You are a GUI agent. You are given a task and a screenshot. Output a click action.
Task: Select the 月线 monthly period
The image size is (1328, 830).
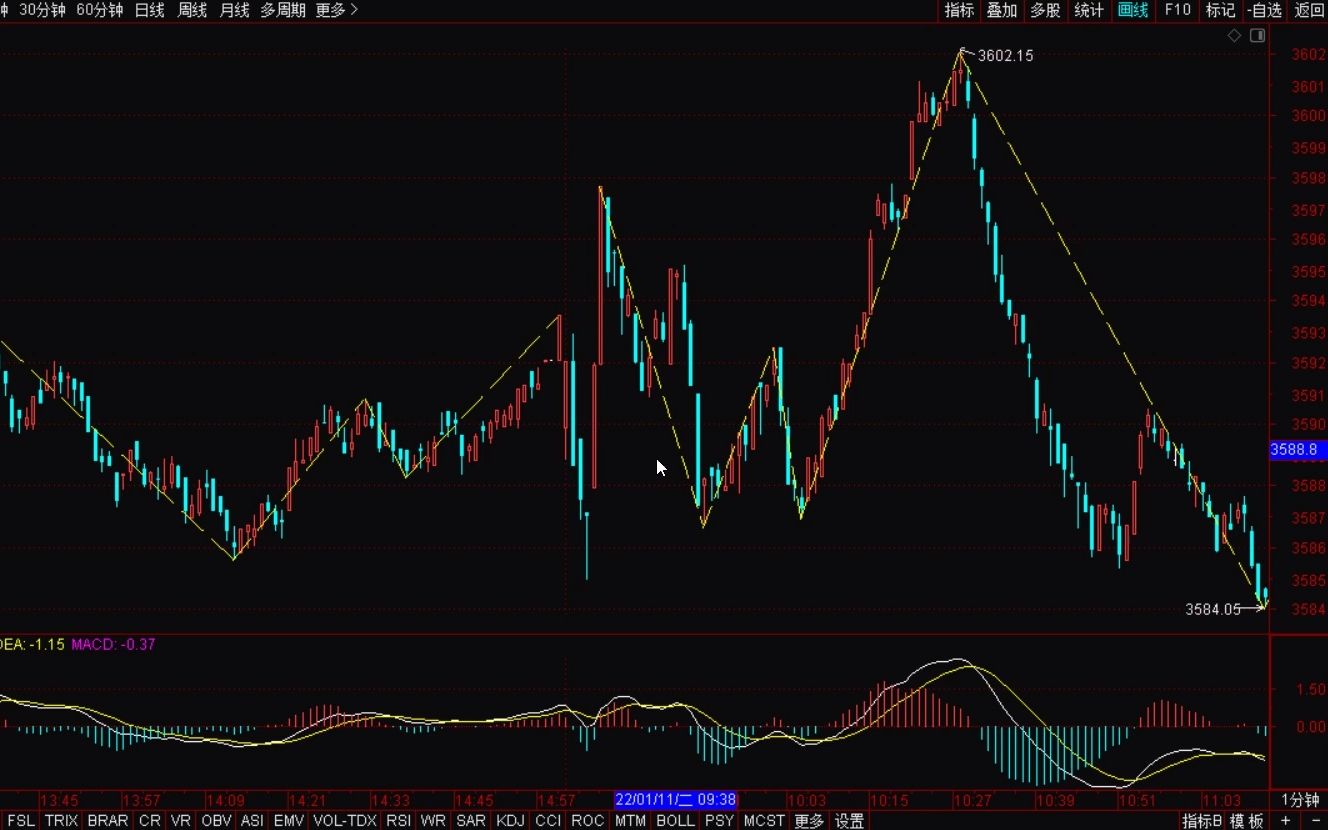coord(234,10)
